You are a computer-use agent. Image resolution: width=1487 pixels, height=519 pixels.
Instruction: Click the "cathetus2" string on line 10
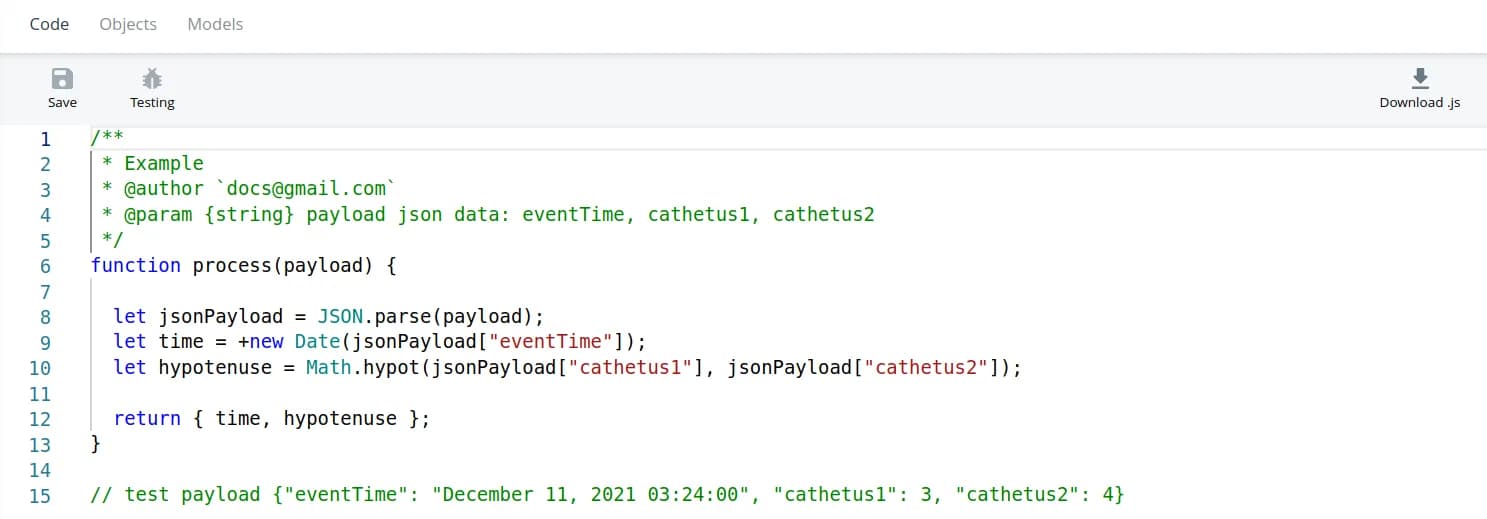(x=931, y=368)
